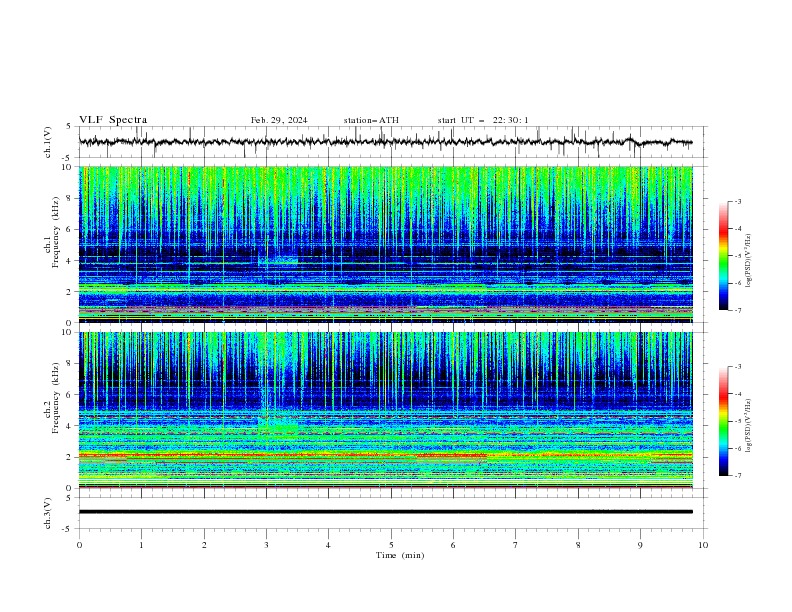This screenshot has height=612, width=792.
Task: Click the ch.1 spectrogram panel
Action: tap(386, 244)
